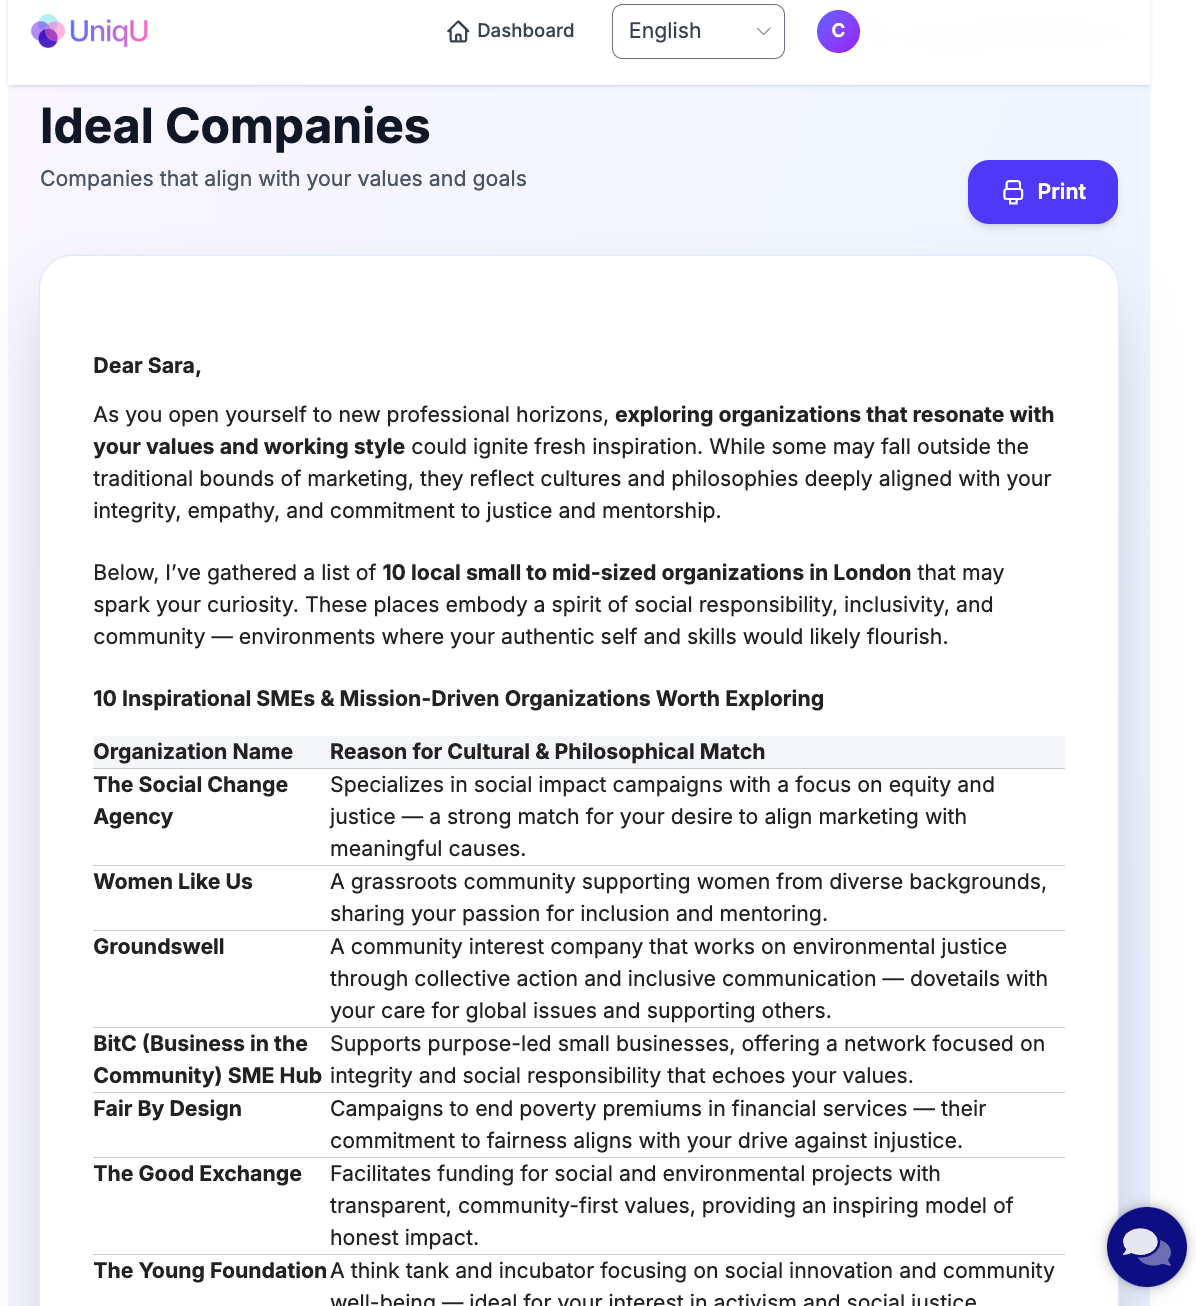Select the Women Like Us organization name
Image resolution: width=1196 pixels, height=1306 pixels.
(173, 882)
